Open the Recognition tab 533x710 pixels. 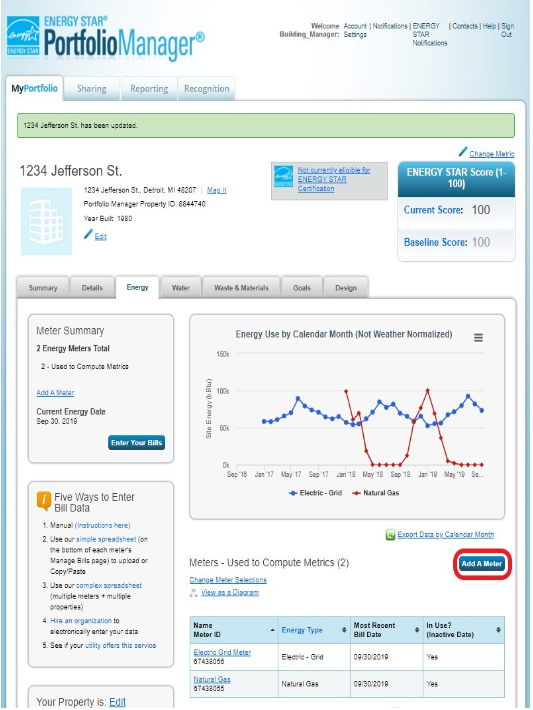[206, 89]
